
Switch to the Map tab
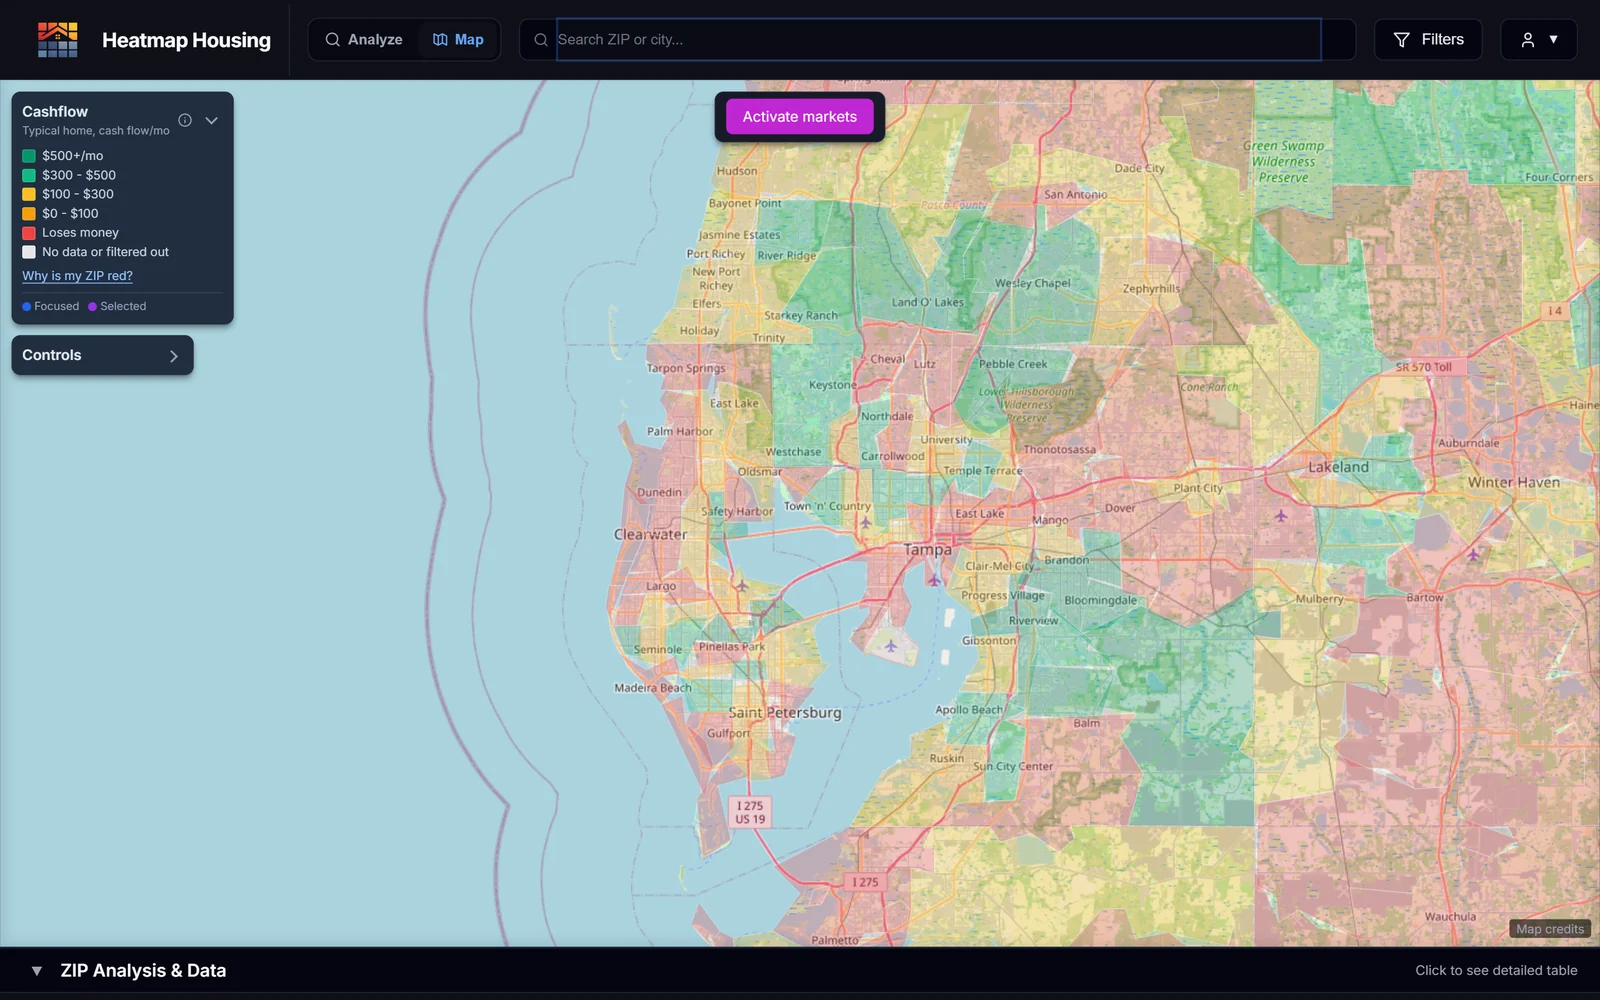[x=458, y=40]
